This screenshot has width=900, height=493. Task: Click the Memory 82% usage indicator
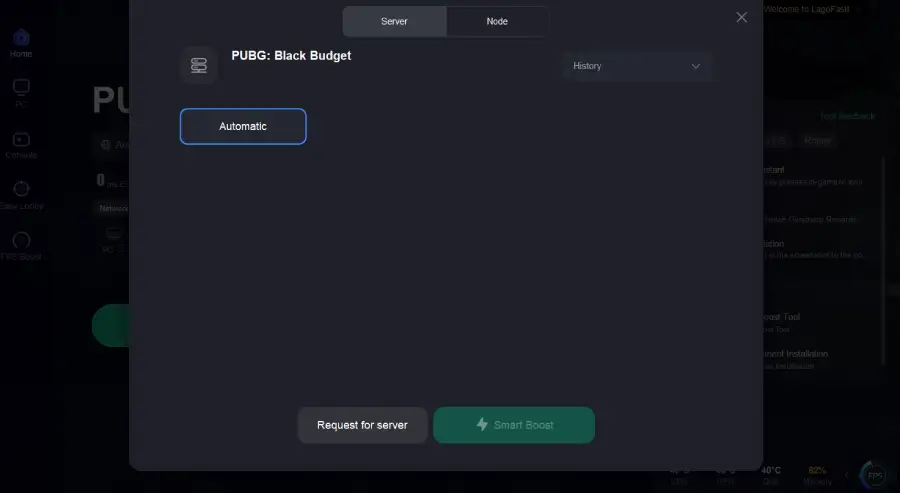click(x=817, y=474)
